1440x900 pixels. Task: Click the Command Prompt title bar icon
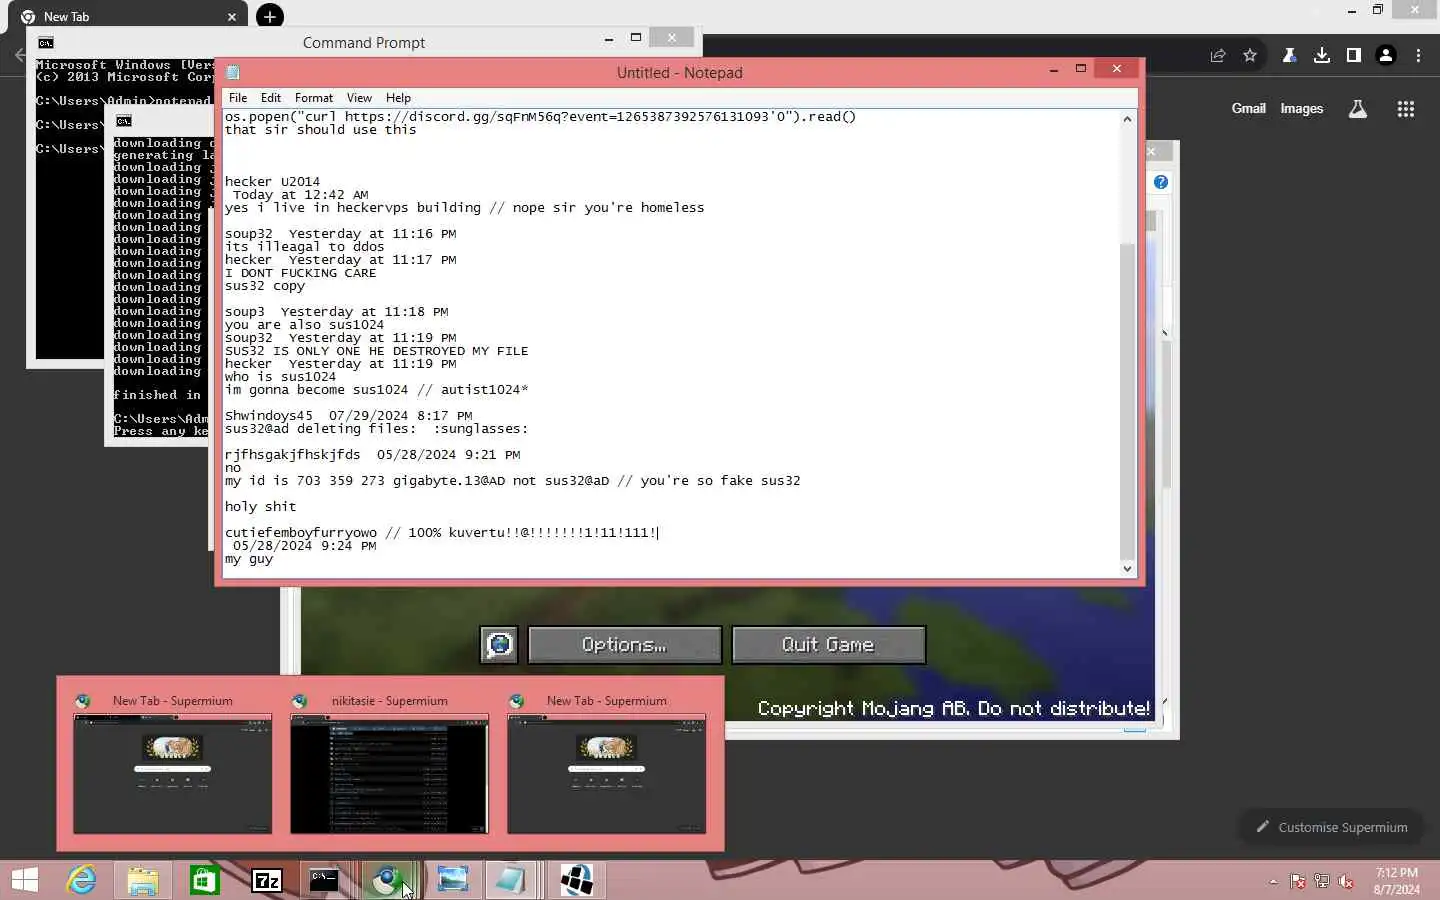click(46, 43)
